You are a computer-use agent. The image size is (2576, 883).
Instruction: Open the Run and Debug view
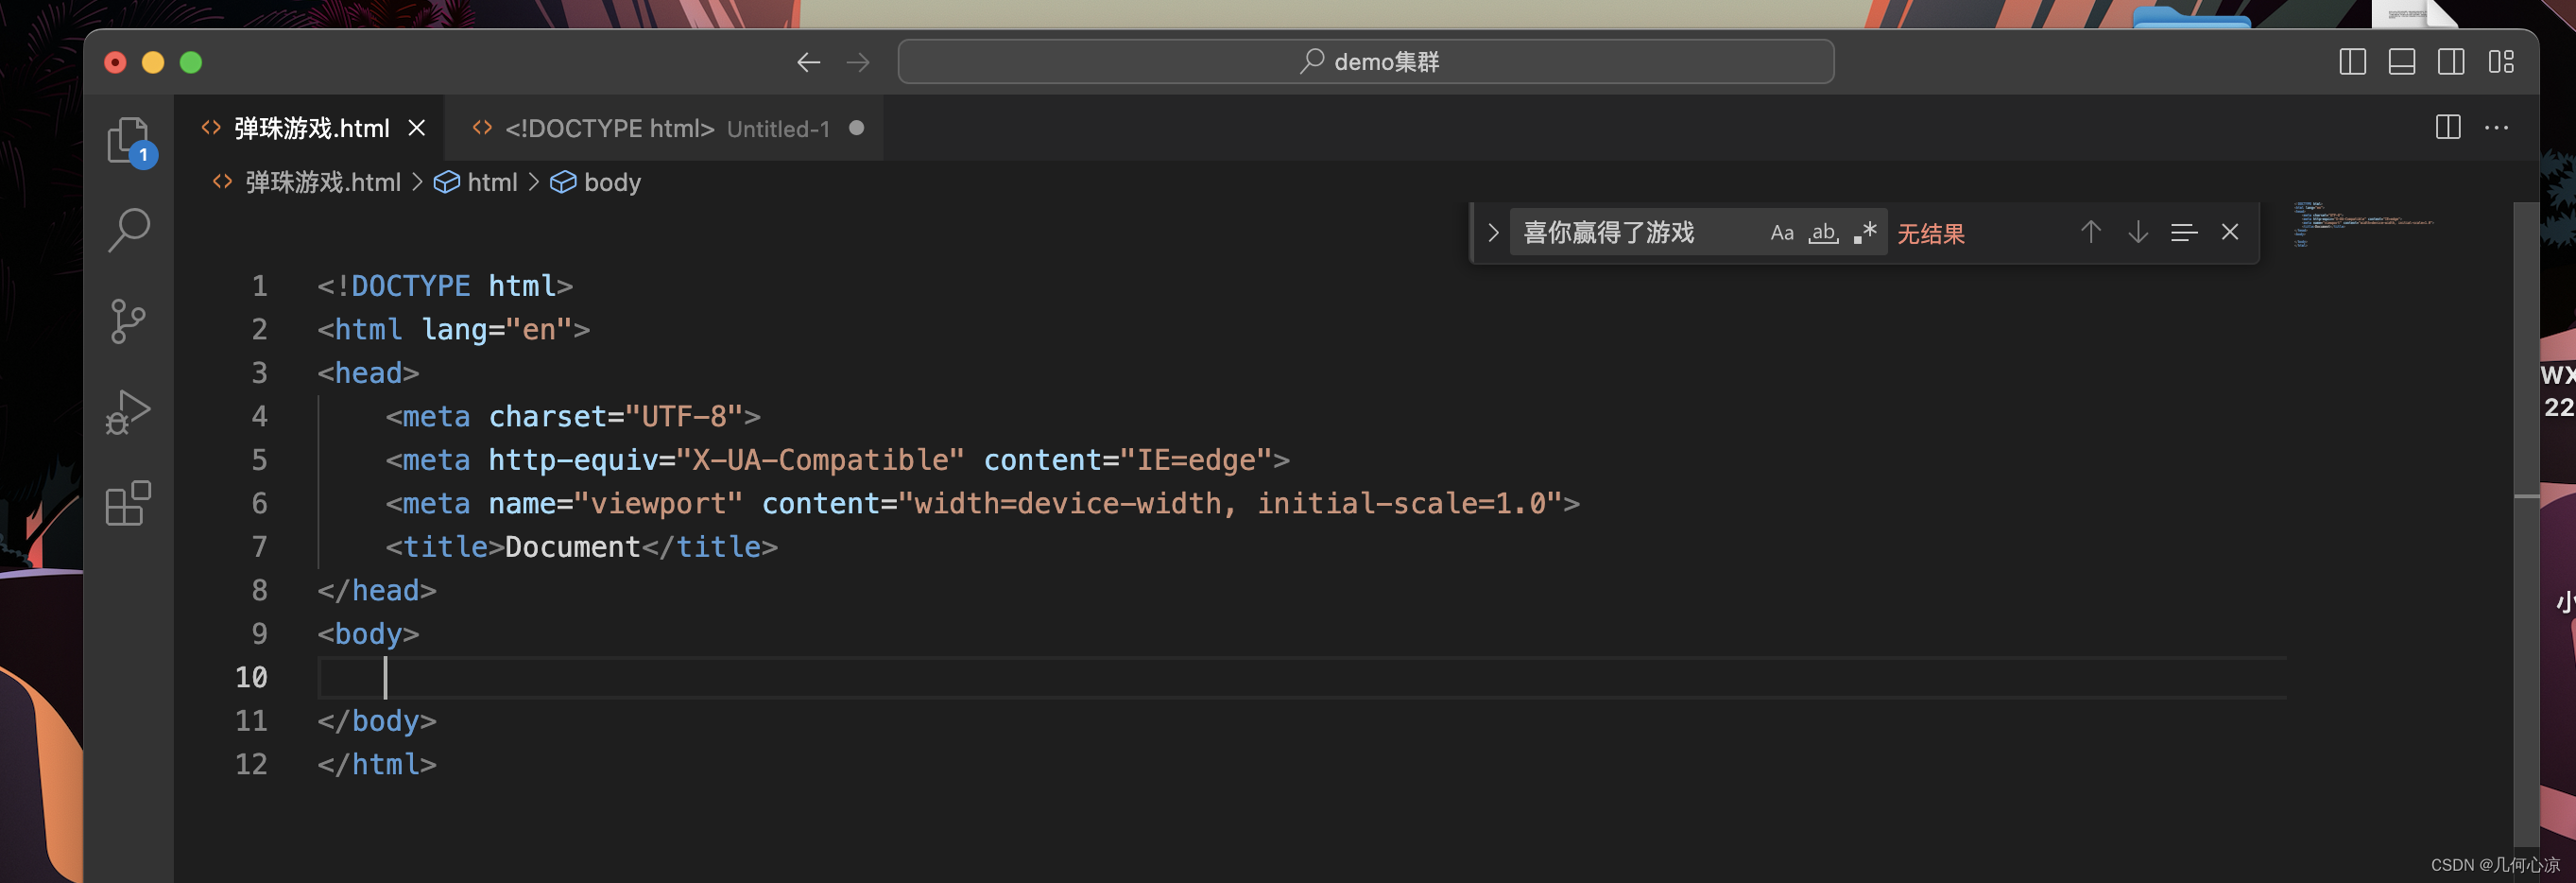128,412
